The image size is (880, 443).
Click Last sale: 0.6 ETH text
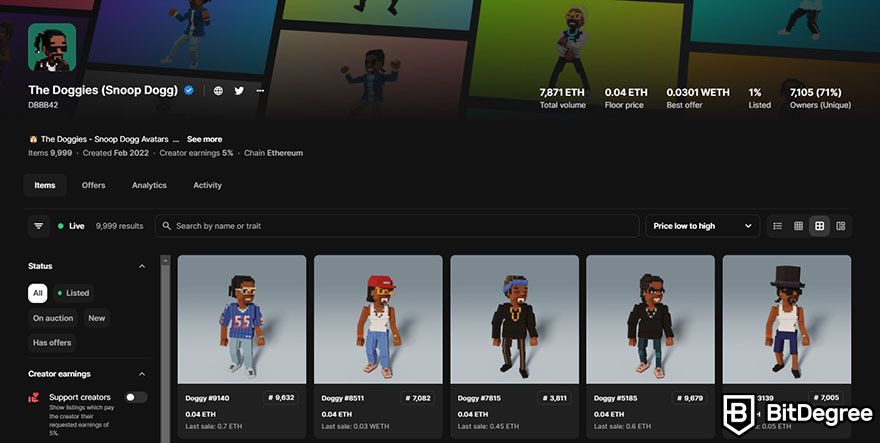tap(622, 426)
